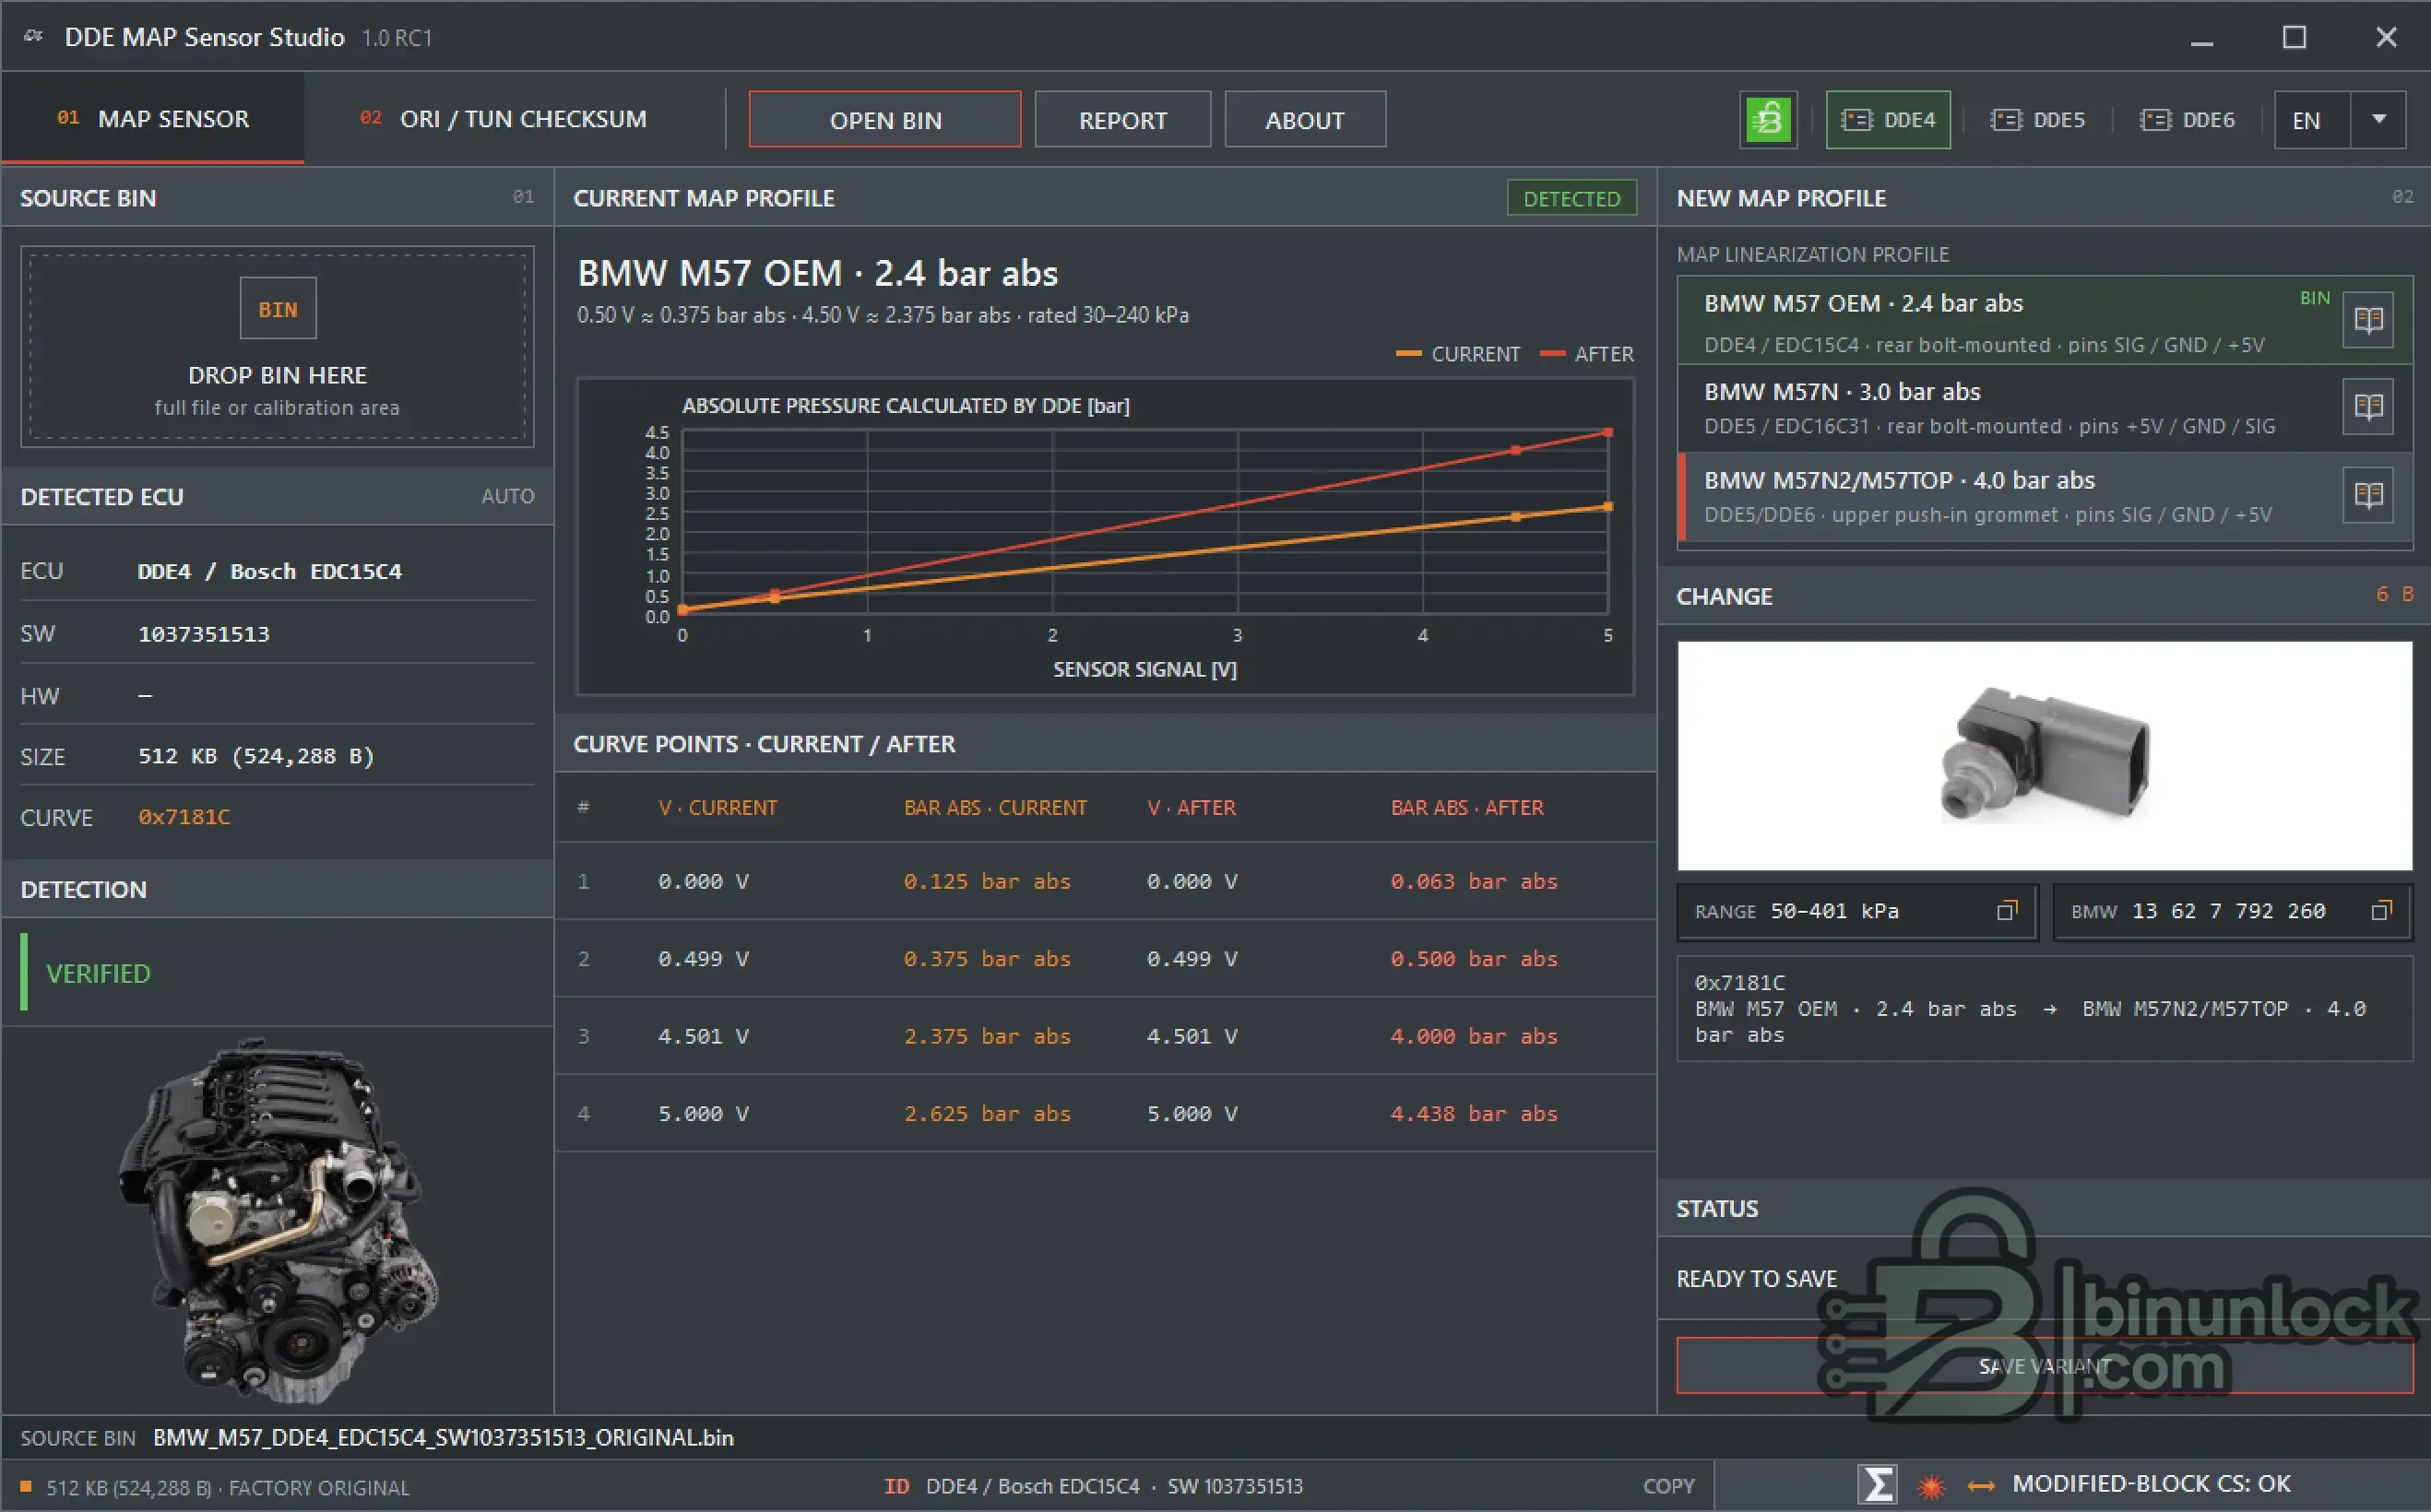Switch to DDE5 ECU mode
This screenshot has width=2431, height=1512.
2037,120
